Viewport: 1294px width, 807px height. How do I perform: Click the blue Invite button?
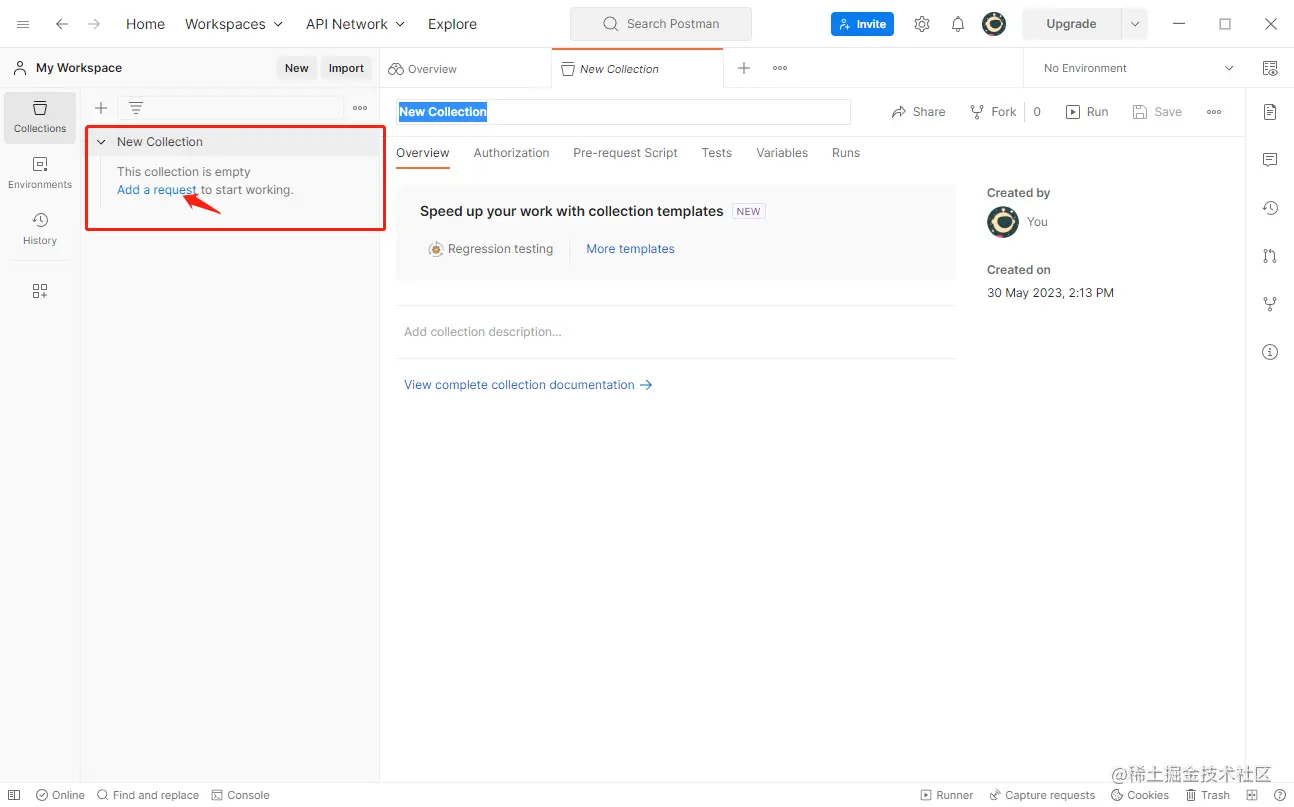(x=862, y=24)
